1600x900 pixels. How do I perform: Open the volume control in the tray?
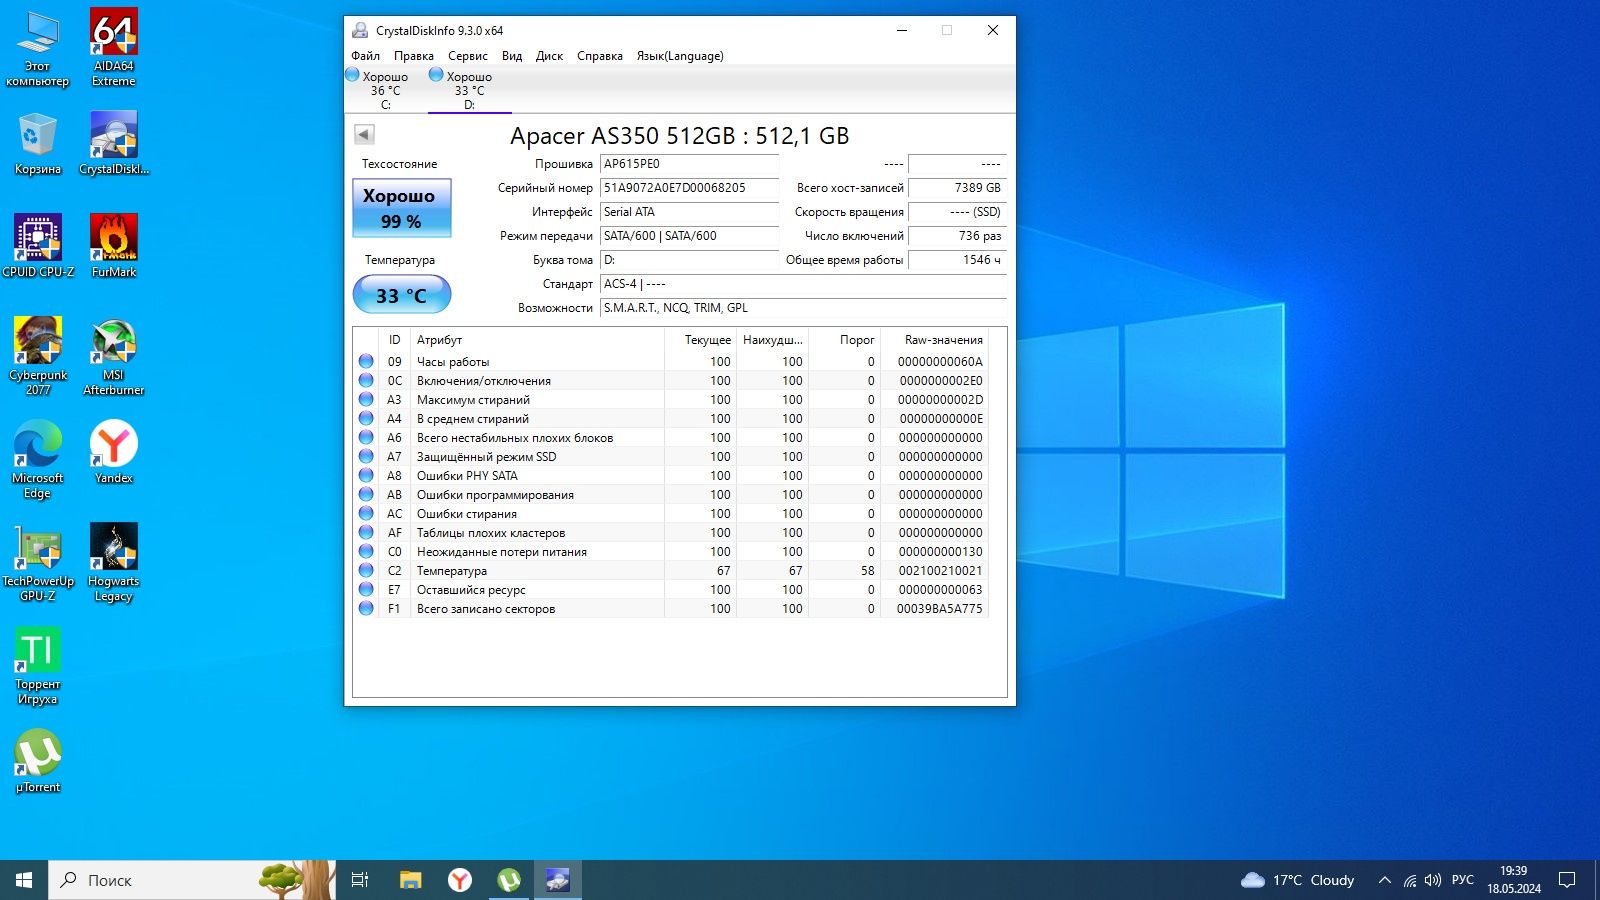click(x=1433, y=880)
